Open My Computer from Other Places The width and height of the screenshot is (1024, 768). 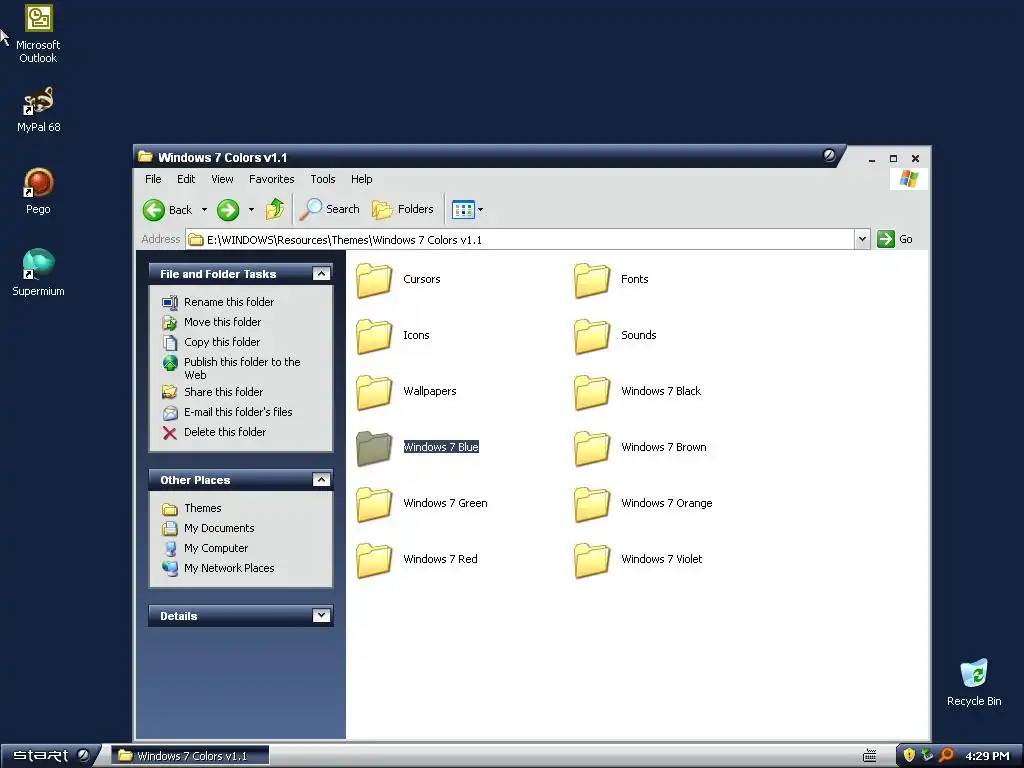216,549
